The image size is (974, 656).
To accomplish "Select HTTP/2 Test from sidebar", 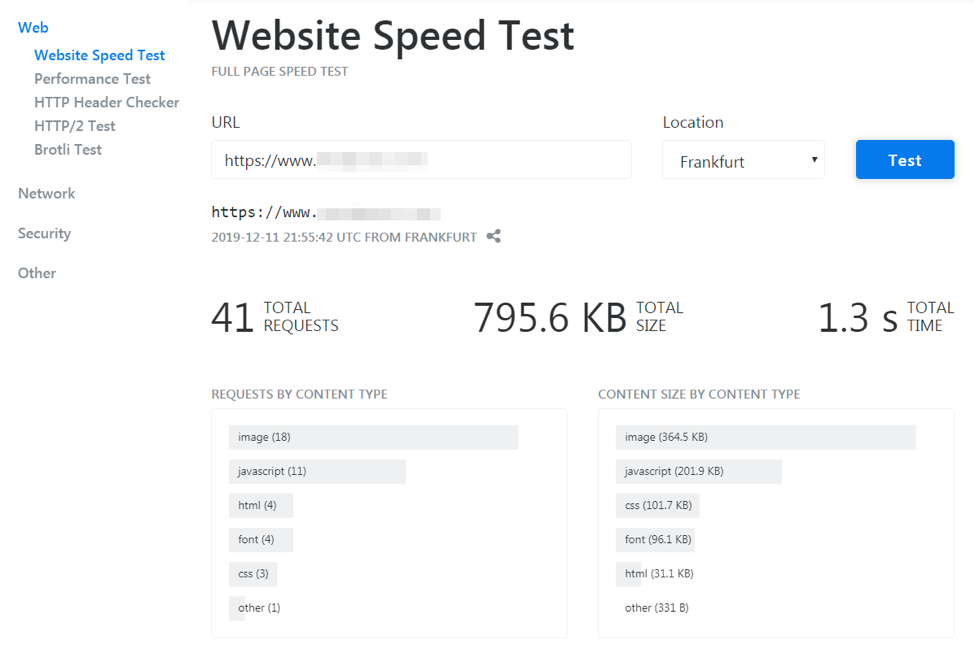I will [x=75, y=126].
